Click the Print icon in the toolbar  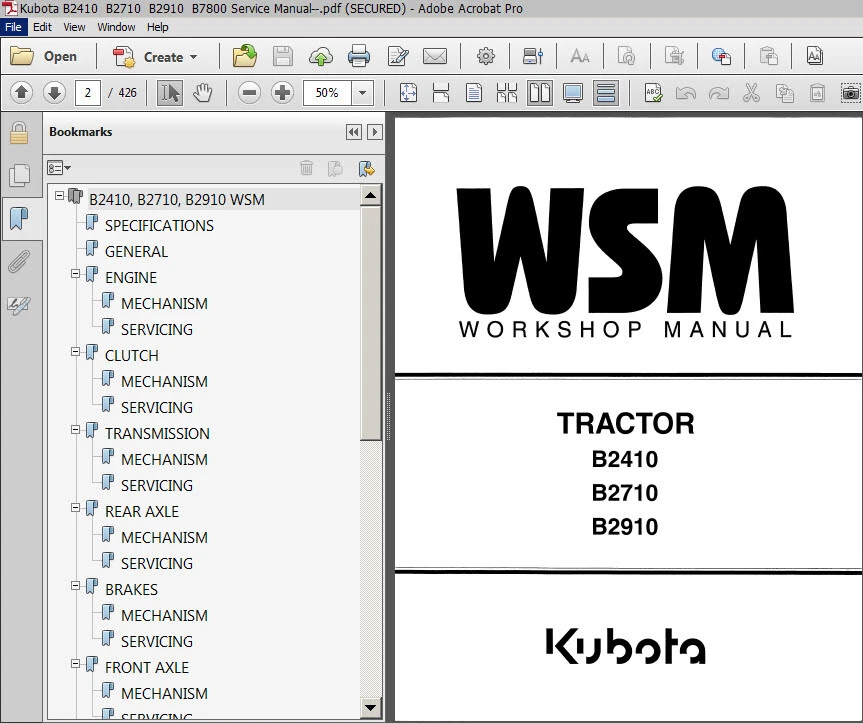(359, 57)
